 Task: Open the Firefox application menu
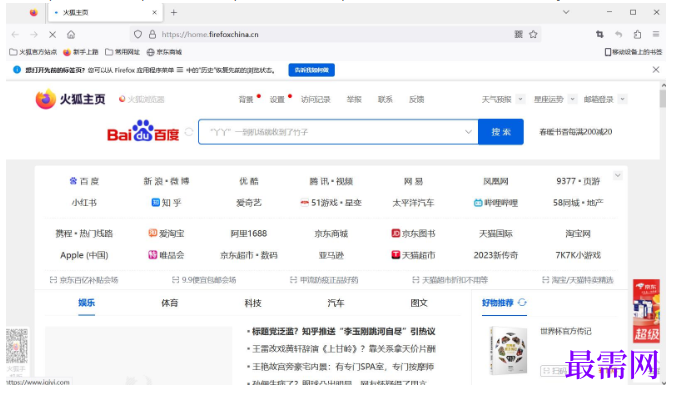click(656, 34)
